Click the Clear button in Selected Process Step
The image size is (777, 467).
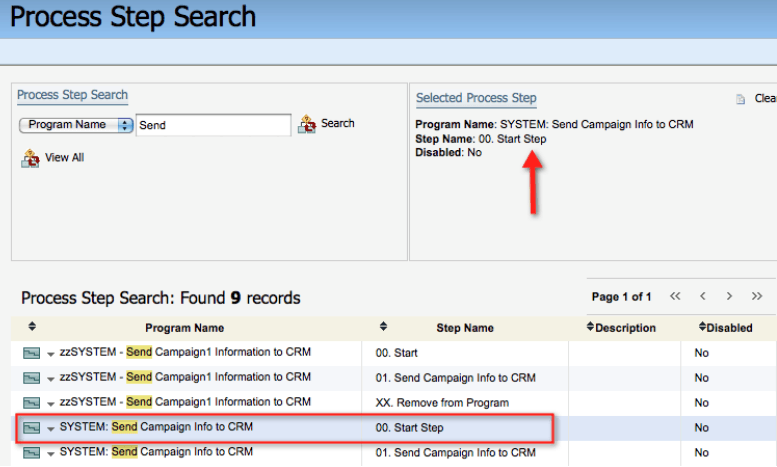[x=765, y=98]
